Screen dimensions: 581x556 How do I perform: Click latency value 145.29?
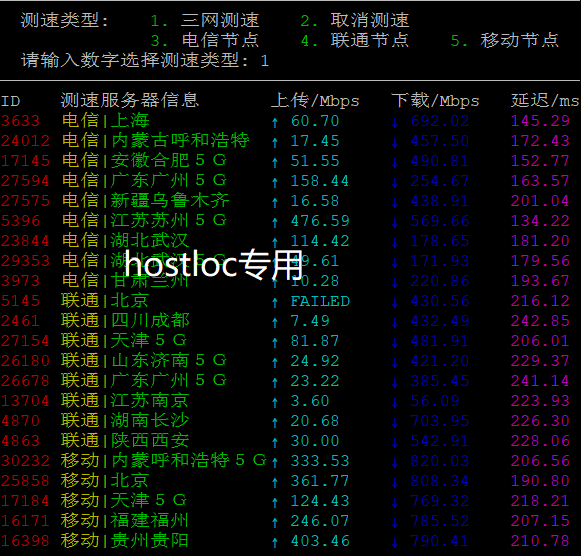(540, 121)
